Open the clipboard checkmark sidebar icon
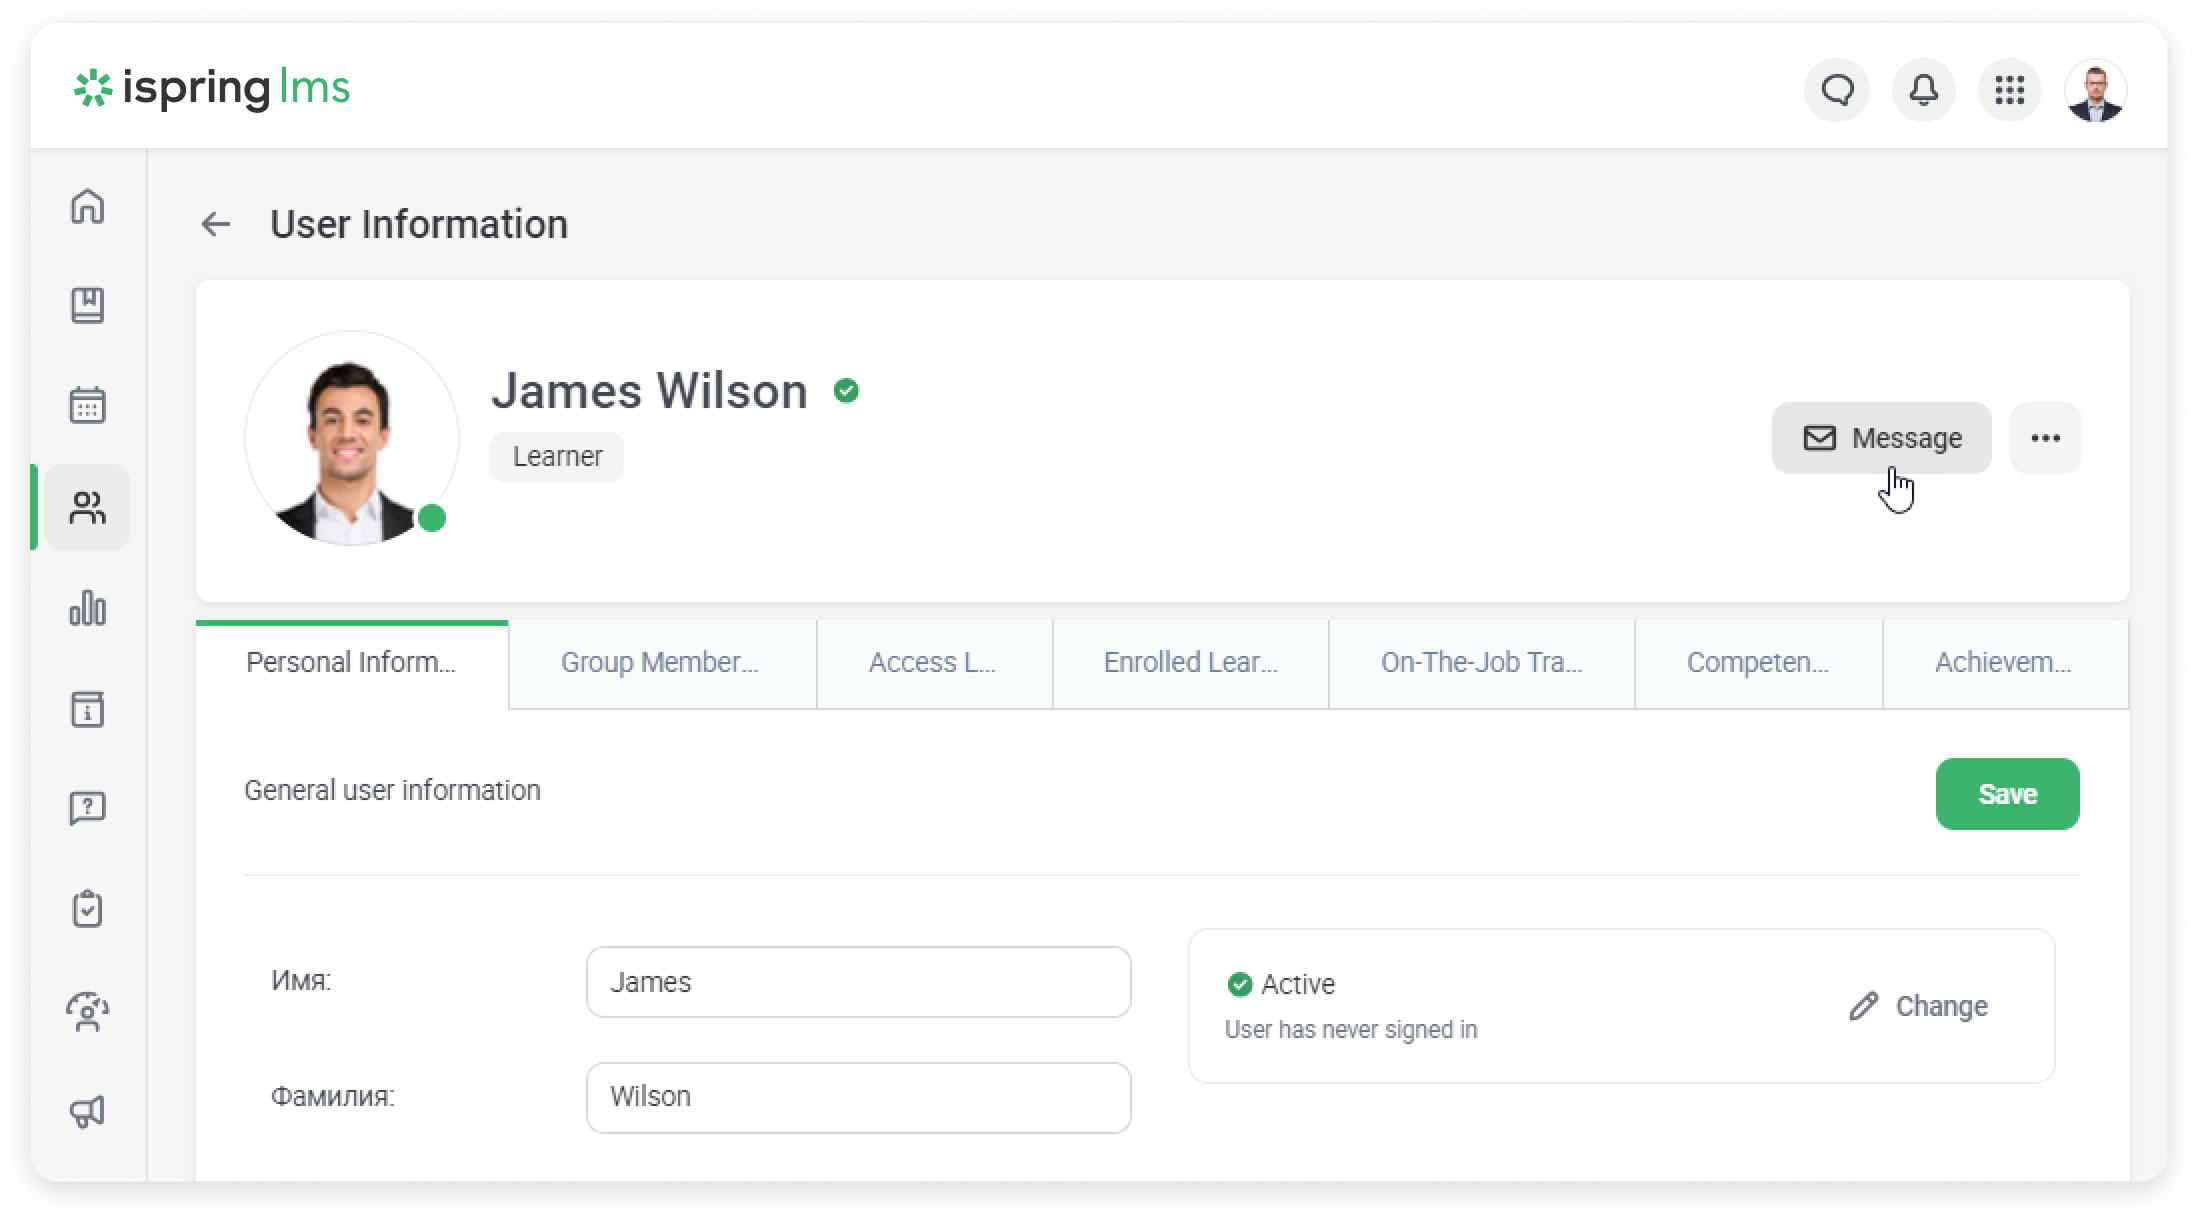Screen dimensions: 2198x1220 pyautogui.click(x=88, y=909)
